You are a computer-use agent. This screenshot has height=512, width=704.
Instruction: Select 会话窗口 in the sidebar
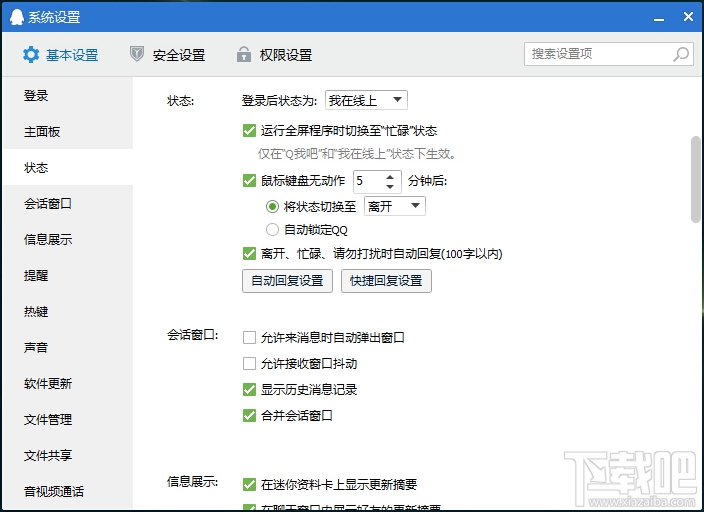pyautogui.click(x=68, y=203)
